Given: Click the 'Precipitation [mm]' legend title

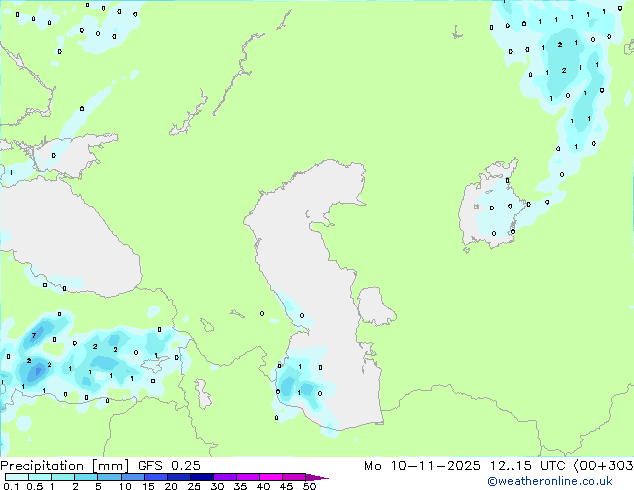Looking at the screenshot, I should (65, 466).
